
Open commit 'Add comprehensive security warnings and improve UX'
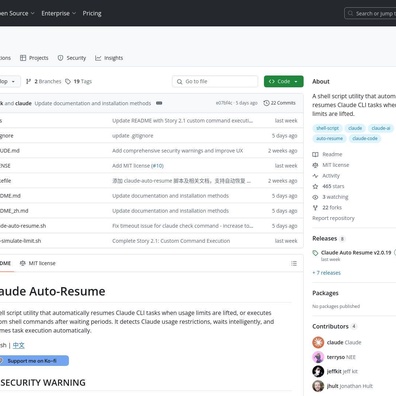[x=178, y=151]
